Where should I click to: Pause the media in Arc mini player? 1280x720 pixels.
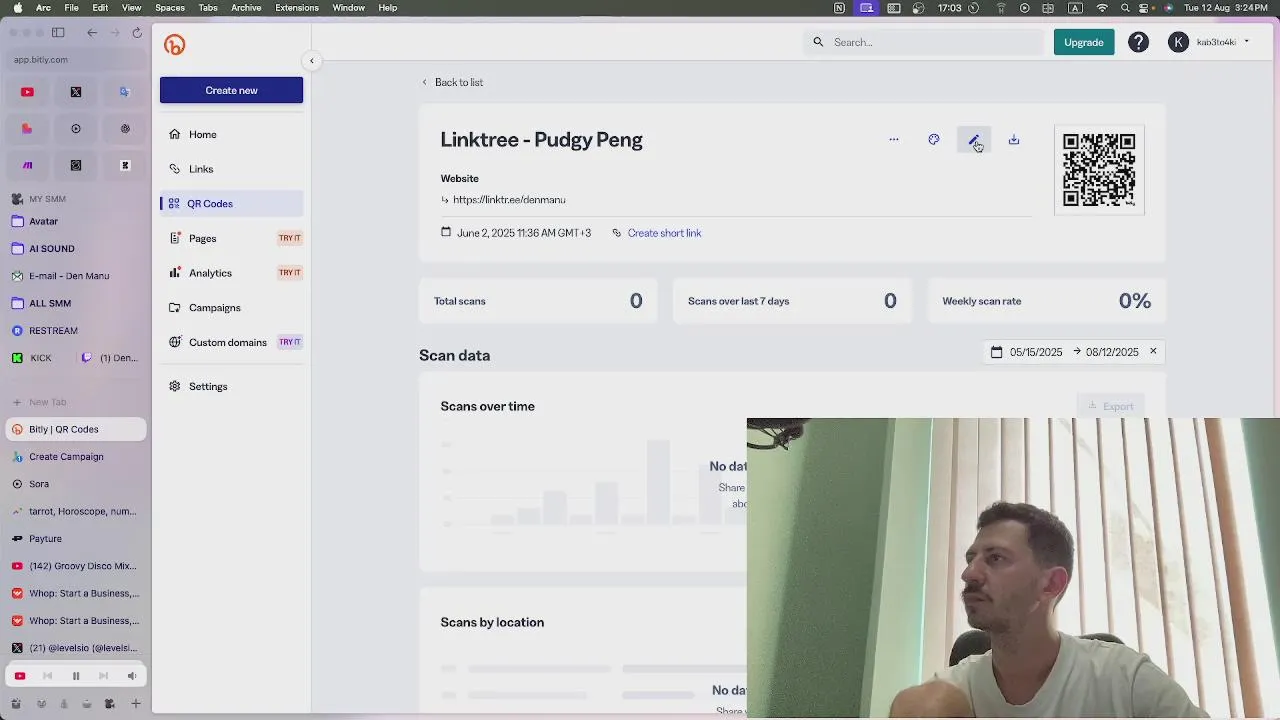(x=75, y=676)
